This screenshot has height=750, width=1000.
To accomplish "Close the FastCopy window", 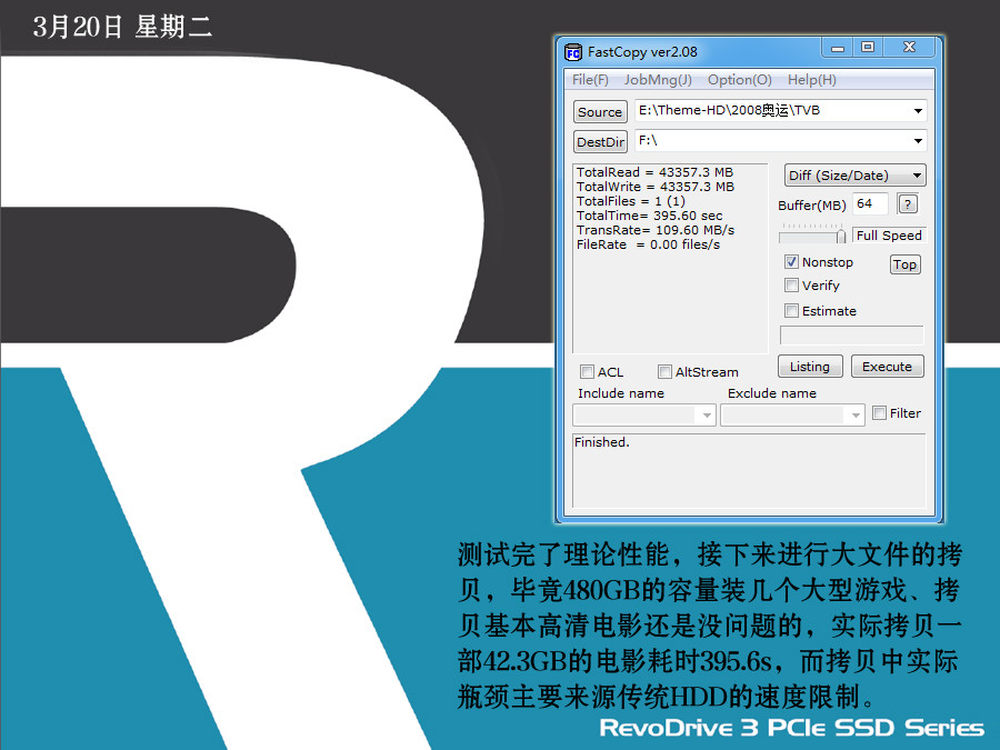I will click(x=909, y=47).
